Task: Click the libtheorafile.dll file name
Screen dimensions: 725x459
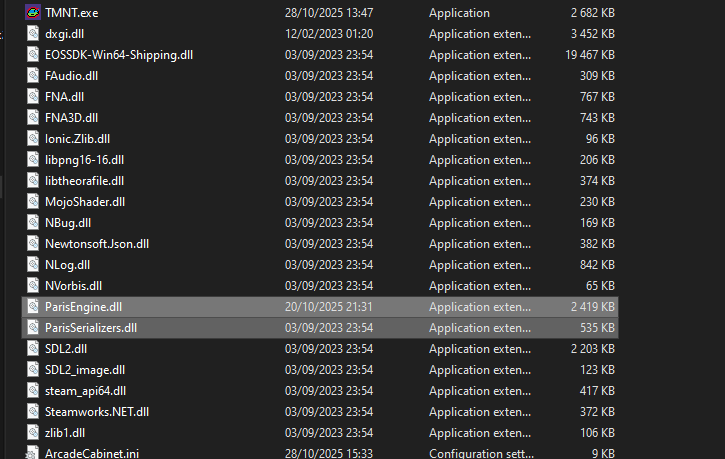Action: (84, 181)
